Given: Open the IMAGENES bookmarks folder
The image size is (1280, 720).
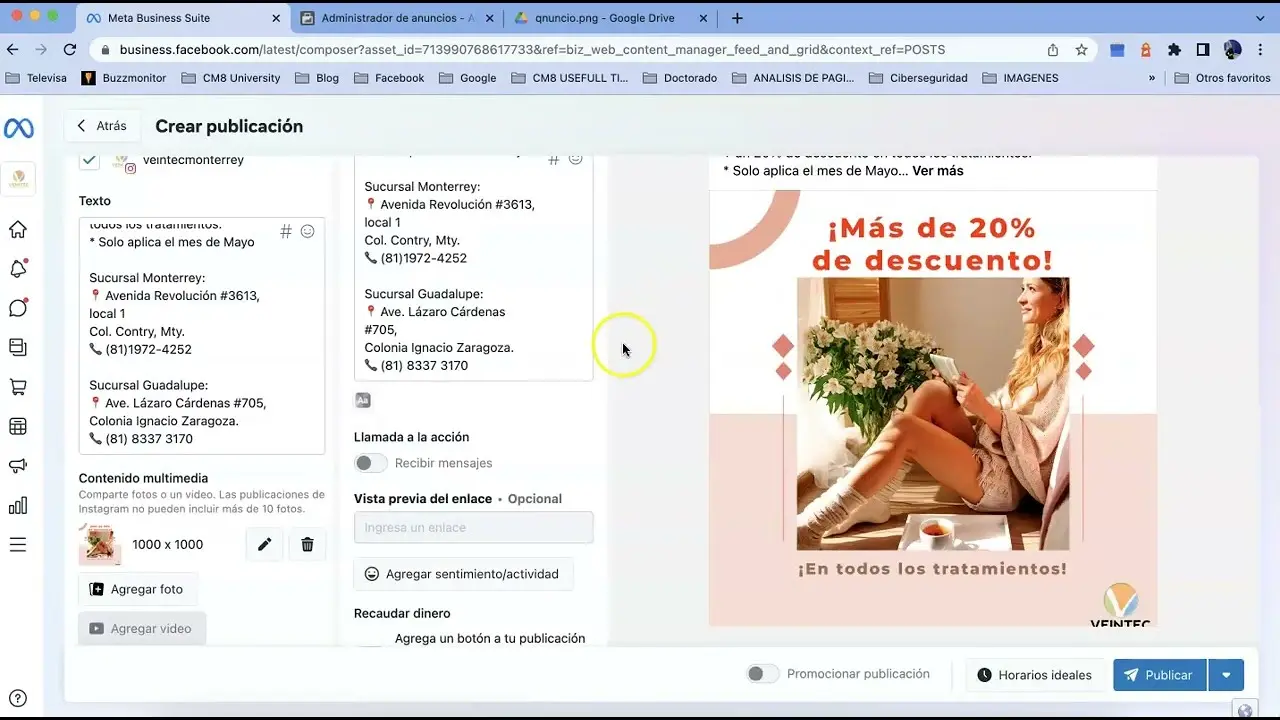Looking at the screenshot, I should (x=1020, y=78).
